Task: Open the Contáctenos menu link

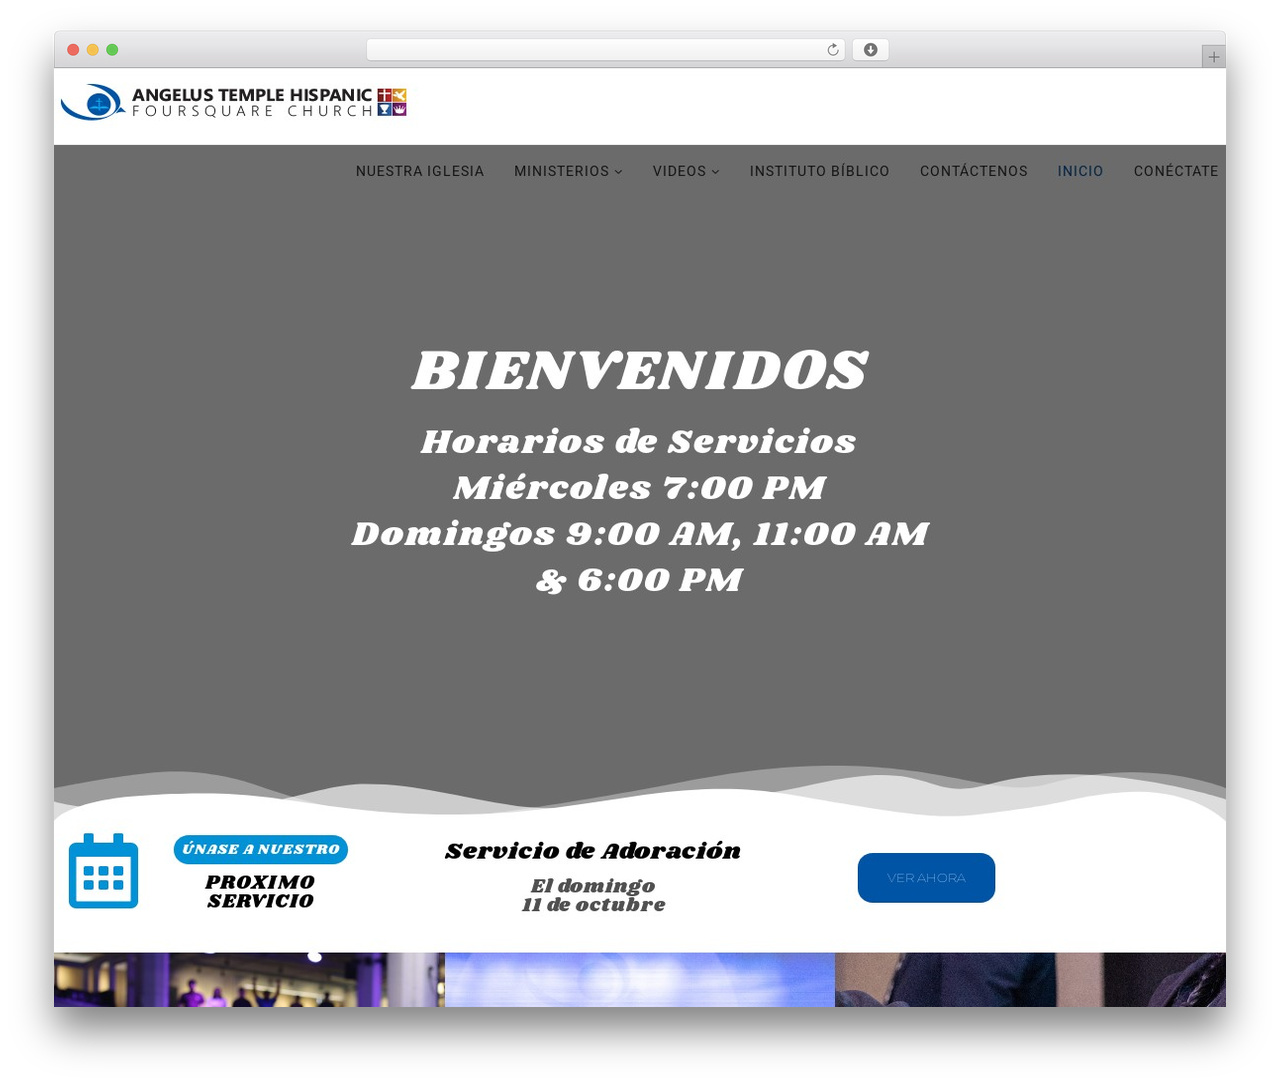Action: [974, 171]
